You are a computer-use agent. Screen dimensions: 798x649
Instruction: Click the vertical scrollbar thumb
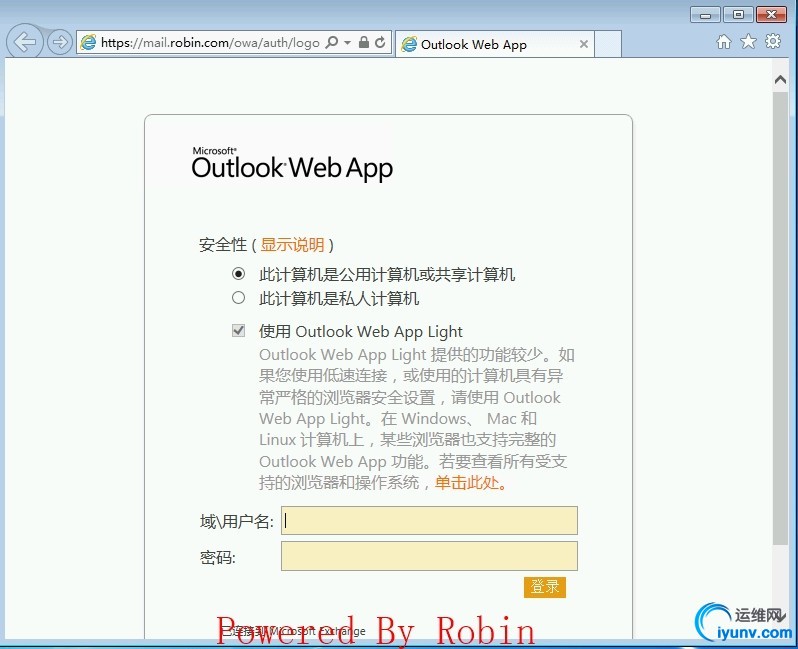click(780, 318)
